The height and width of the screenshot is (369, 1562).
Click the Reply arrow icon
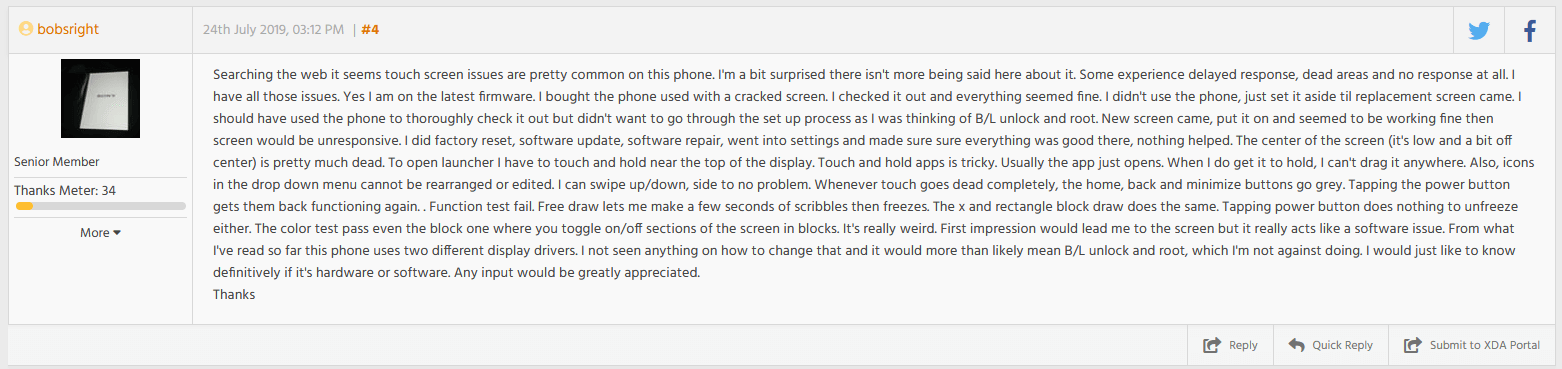tap(1211, 345)
